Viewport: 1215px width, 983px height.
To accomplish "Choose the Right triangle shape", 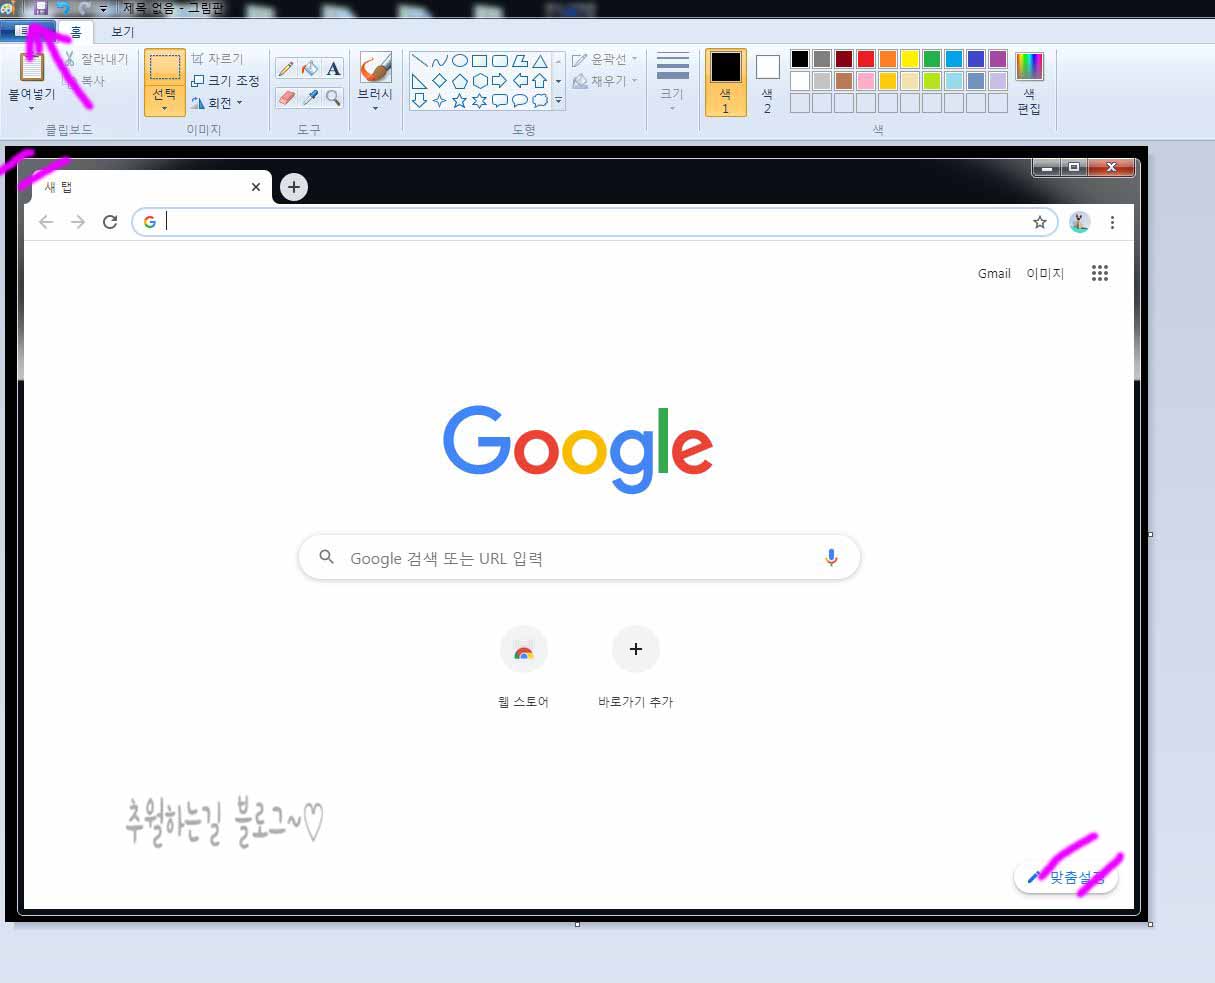I will [419, 81].
